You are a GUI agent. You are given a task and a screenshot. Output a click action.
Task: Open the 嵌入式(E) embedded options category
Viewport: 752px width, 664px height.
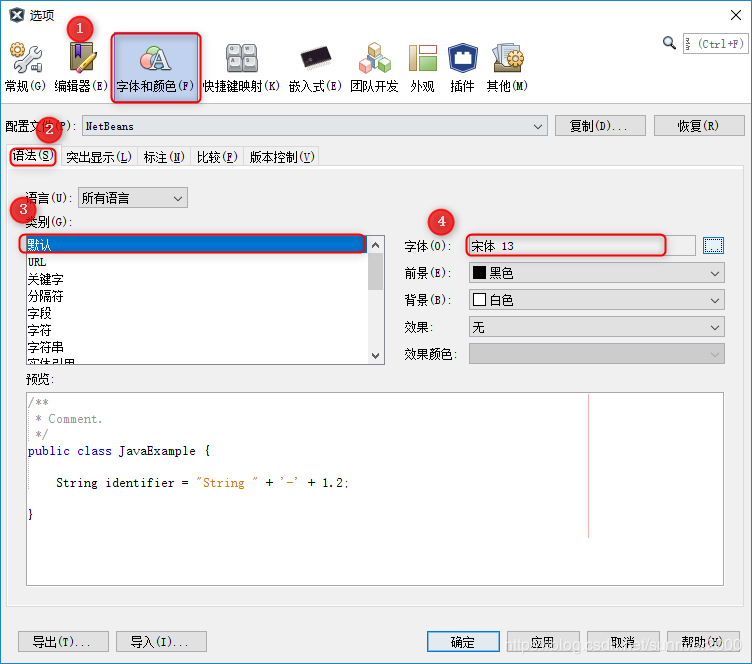(x=315, y=67)
